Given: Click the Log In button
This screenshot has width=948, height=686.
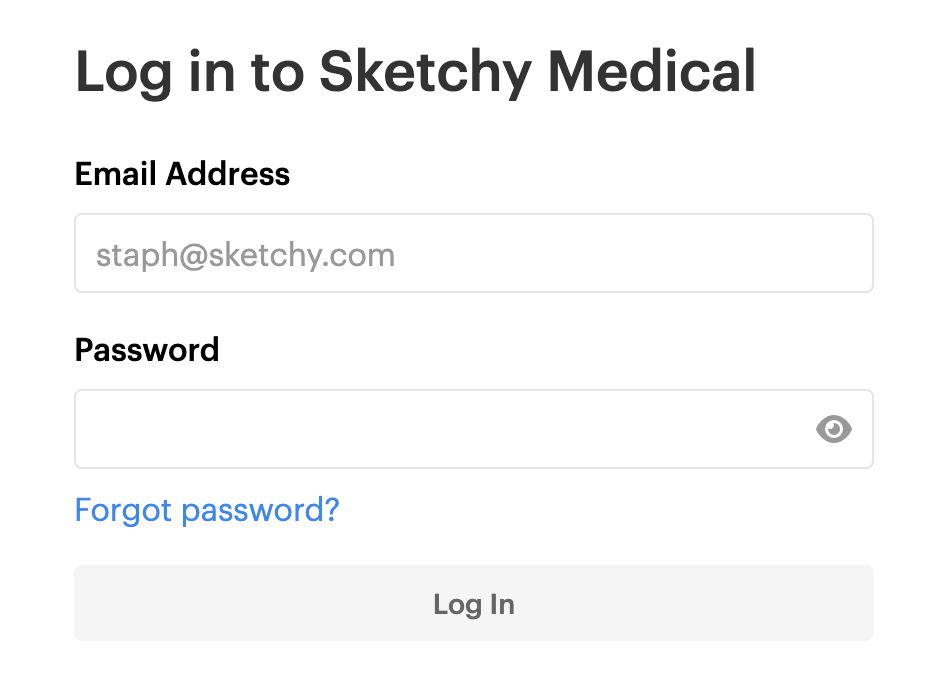Looking at the screenshot, I should tap(474, 603).
